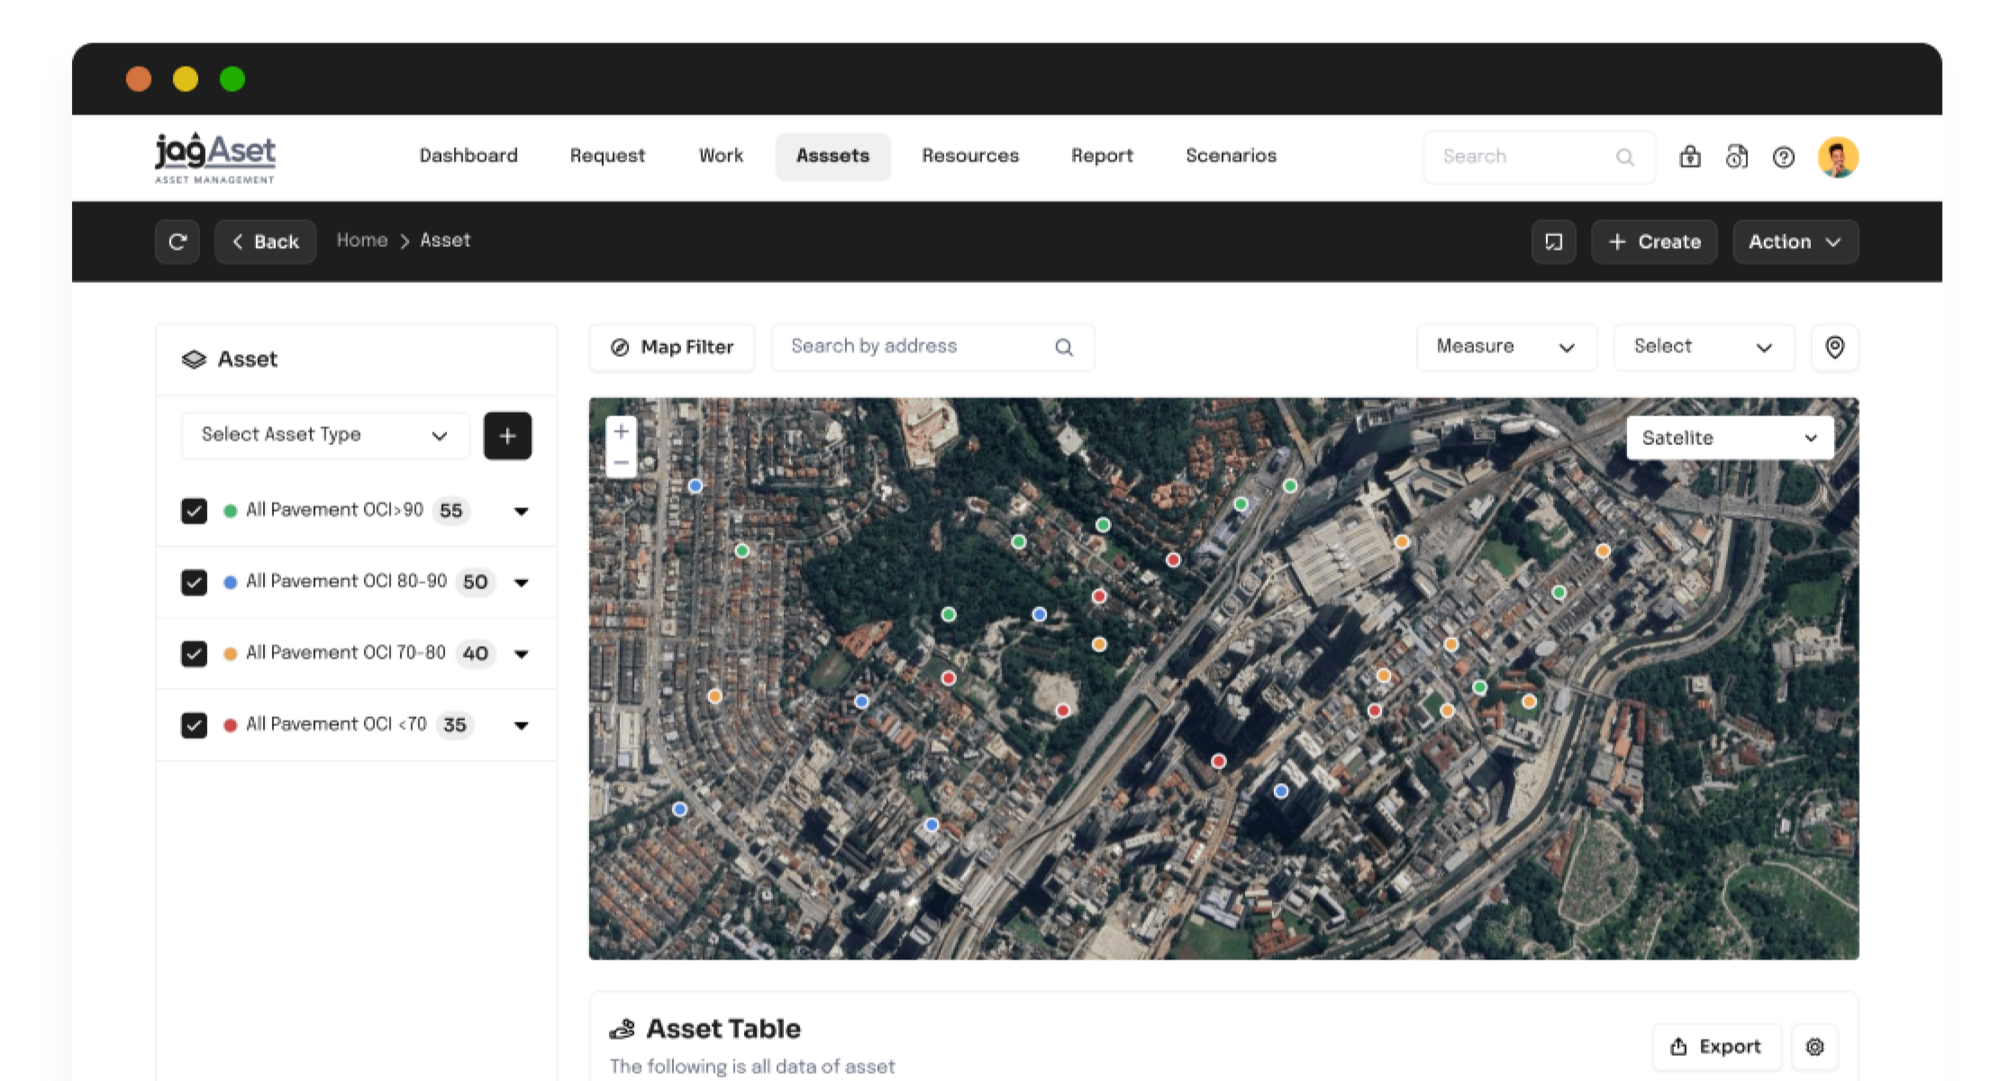Focus the top Search input field

(1538, 157)
